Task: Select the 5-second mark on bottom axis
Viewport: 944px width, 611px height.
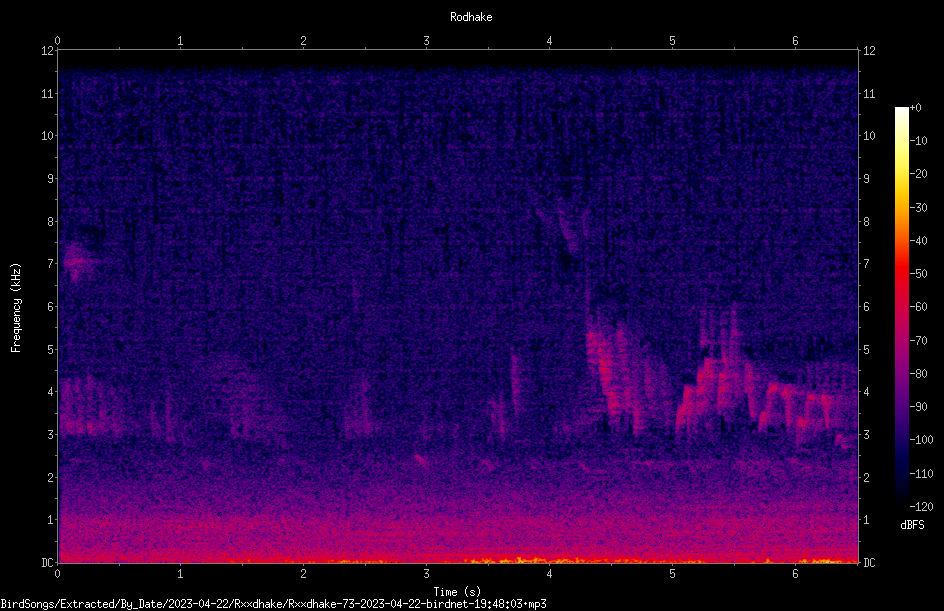Action: tap(672, 574)
